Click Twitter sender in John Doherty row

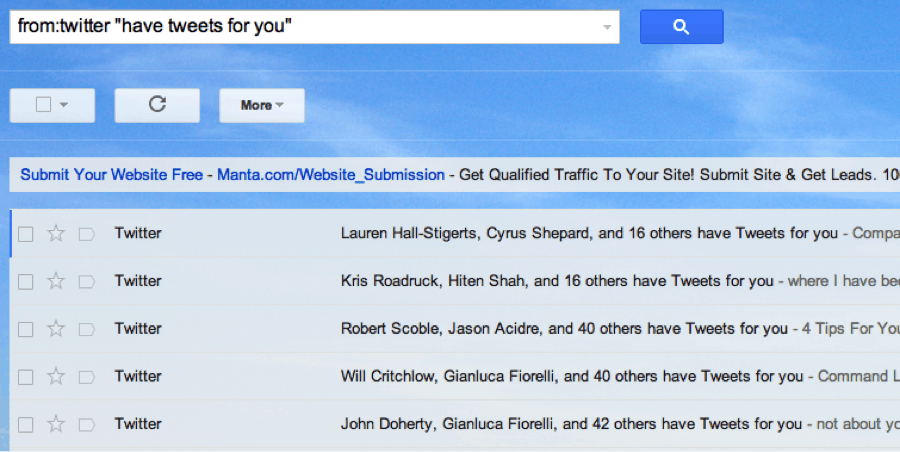click(x=138, y=424)
